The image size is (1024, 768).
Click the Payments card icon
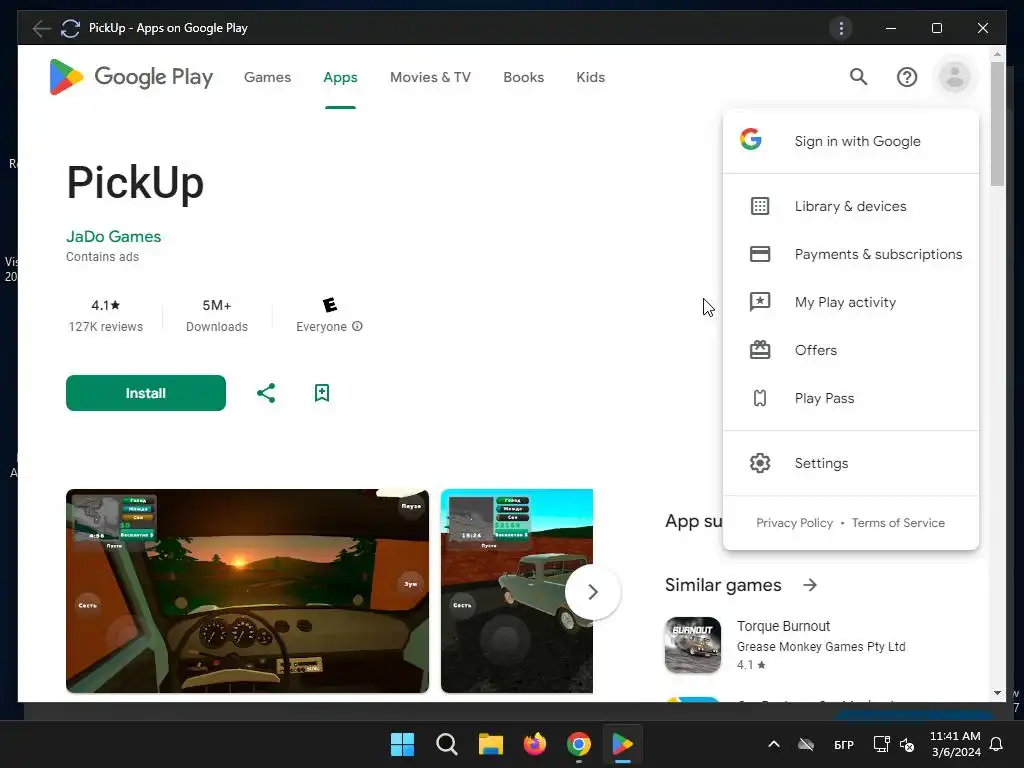coord(760,254)
